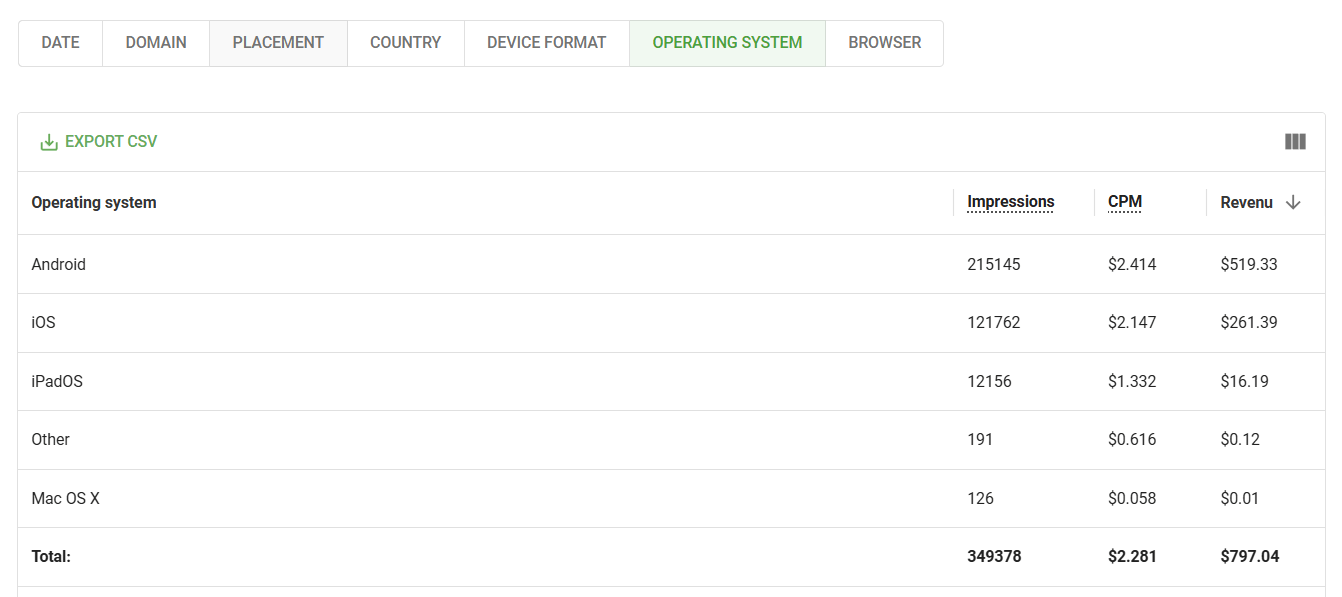
Task: Select the Android row label
Action: click(59, 265)
